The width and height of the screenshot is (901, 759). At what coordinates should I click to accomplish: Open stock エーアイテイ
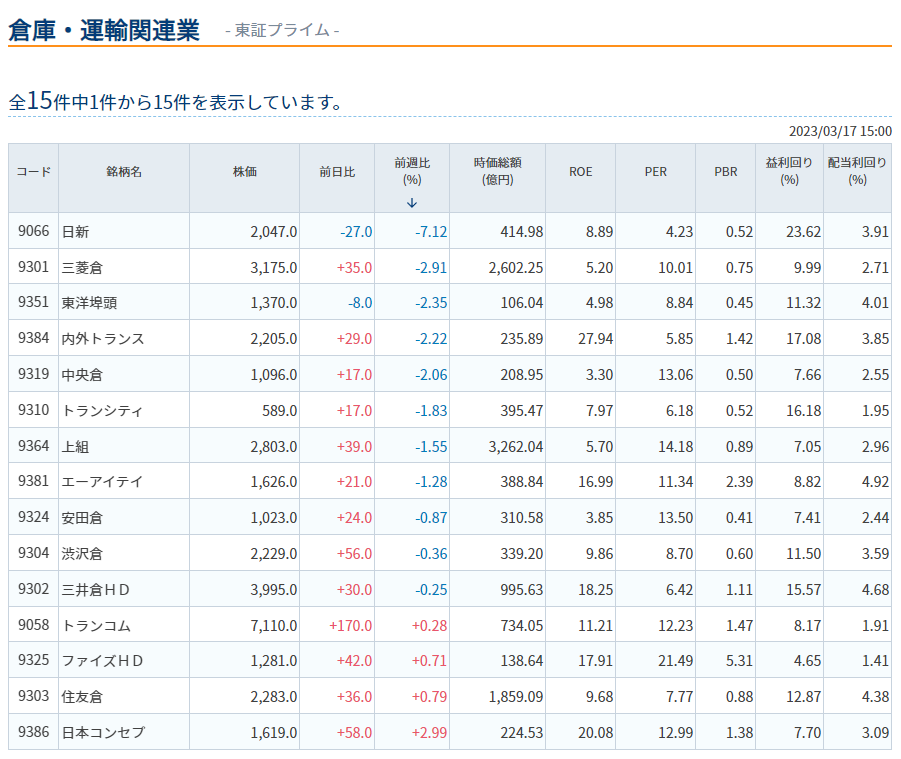[102, 481]
